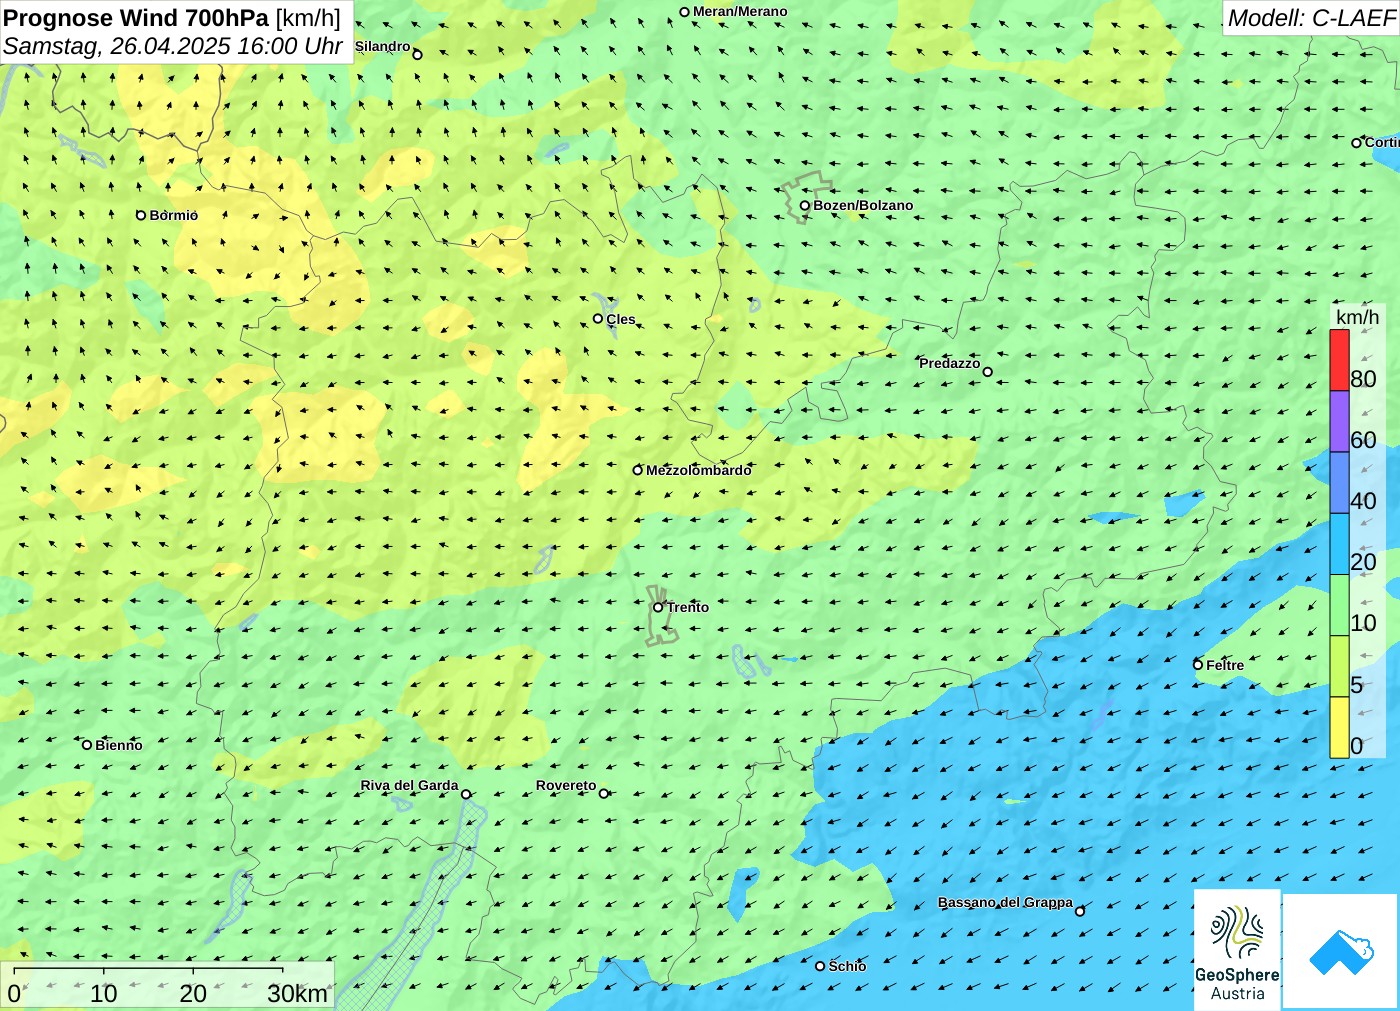1400x1011 pixels.
Task: Pick the Bormio location marker circle
Action: point(141,215)
